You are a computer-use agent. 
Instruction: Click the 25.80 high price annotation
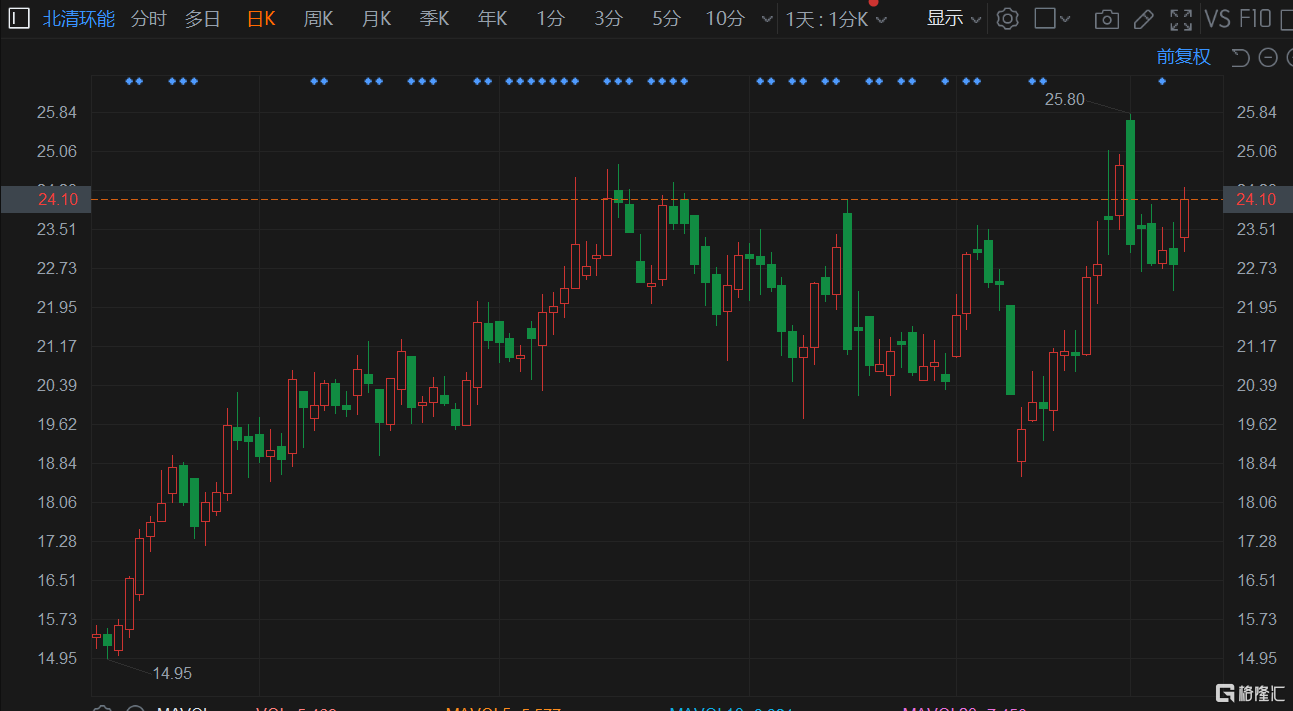(1064, 99)
